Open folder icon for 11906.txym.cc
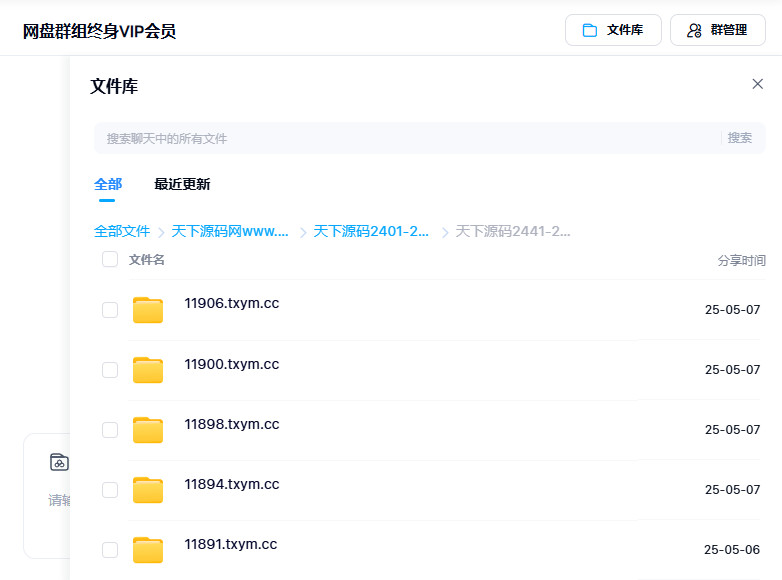 pos(148,310)
